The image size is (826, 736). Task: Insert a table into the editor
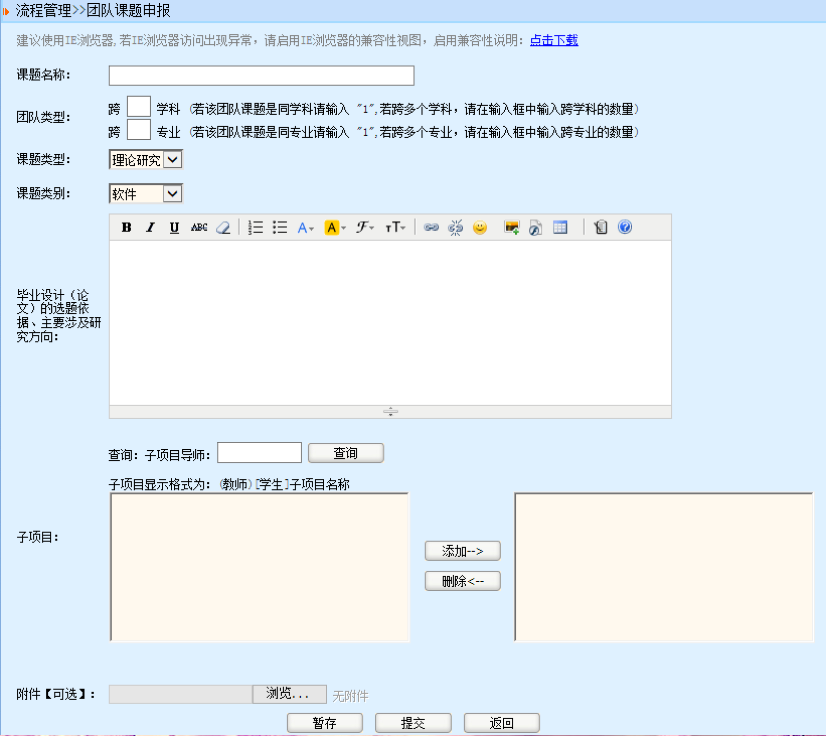pos(560,227)
